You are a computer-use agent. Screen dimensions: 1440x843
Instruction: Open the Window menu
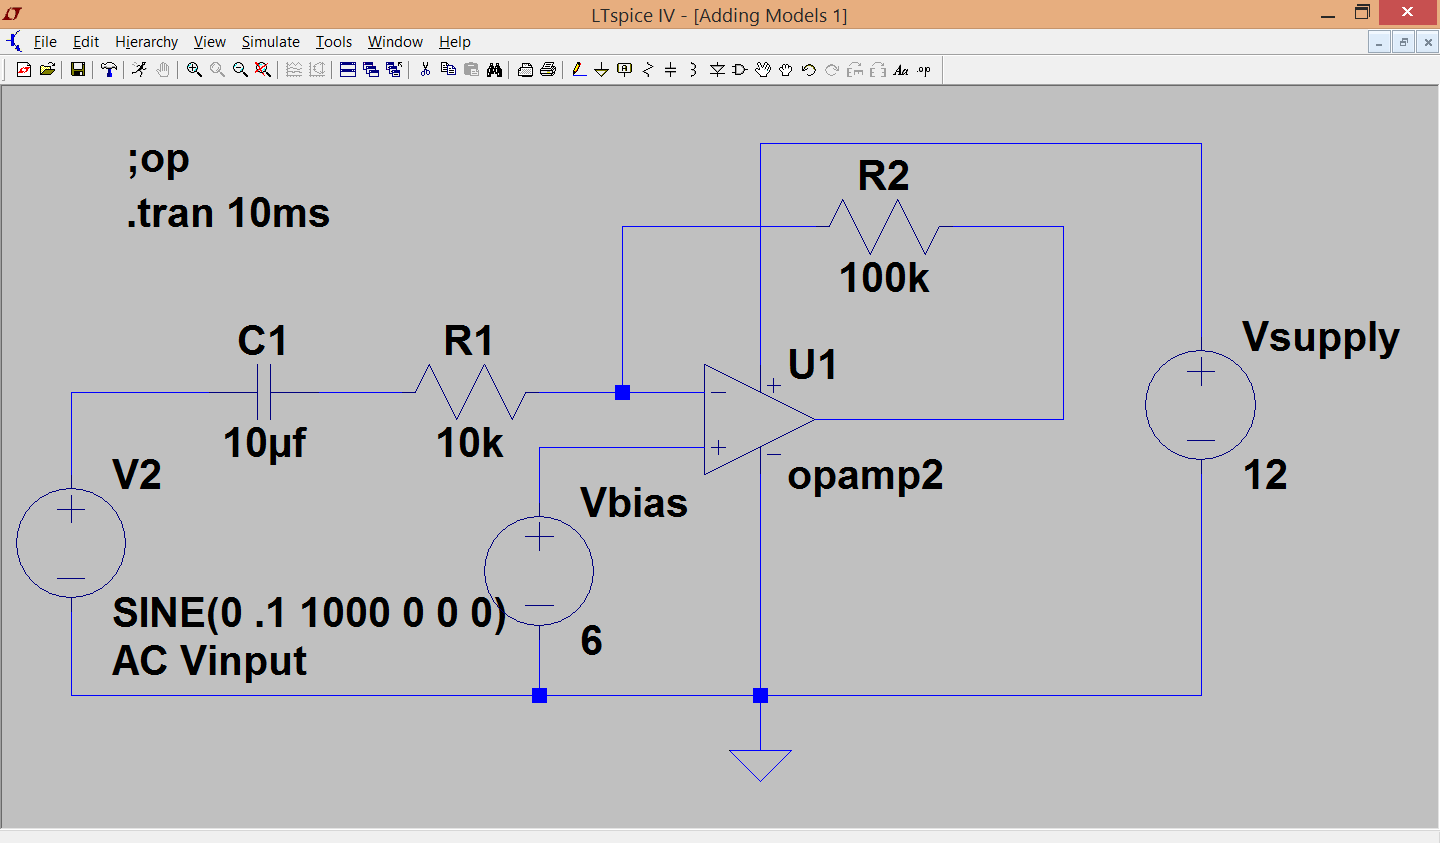point(395,42)
